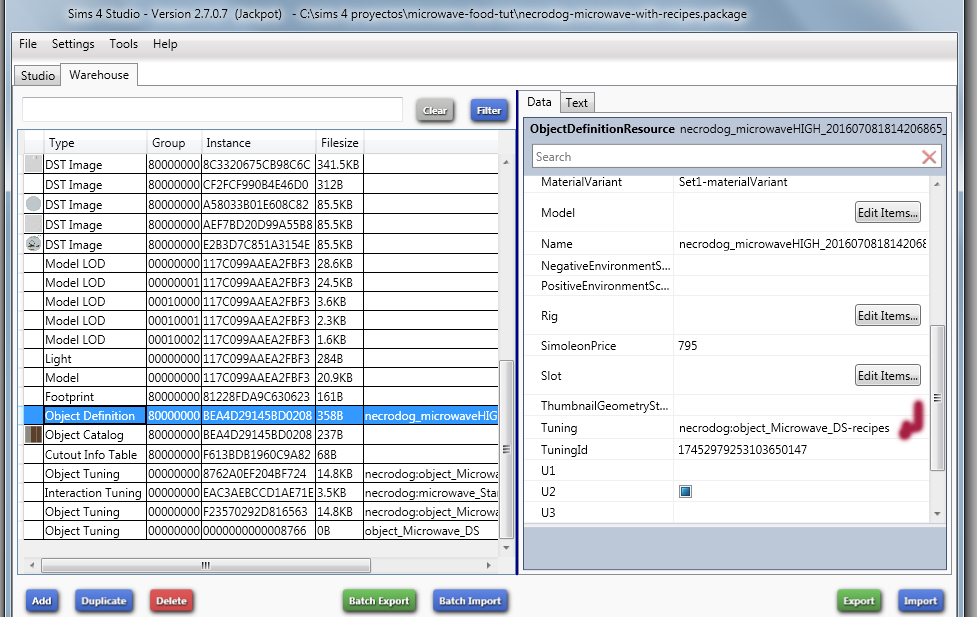Click the green Export button
977x617 pixels.
point(859,601)
